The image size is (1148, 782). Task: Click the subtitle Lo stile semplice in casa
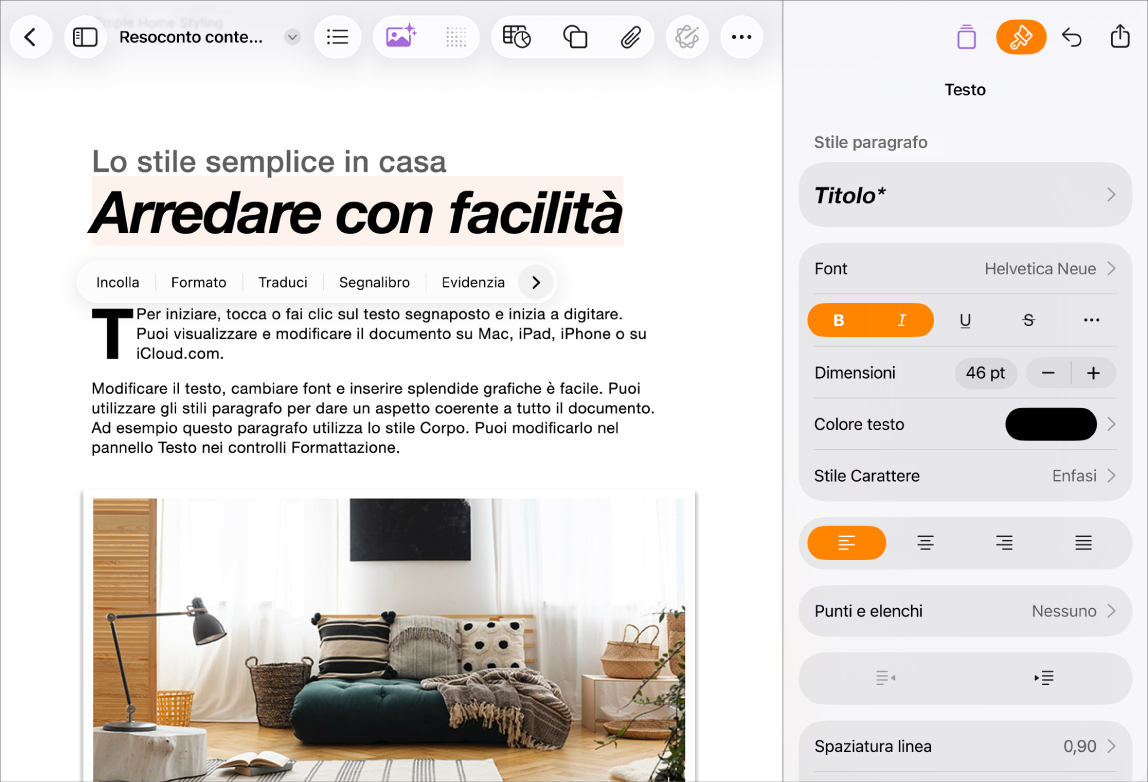click(269, 162)
